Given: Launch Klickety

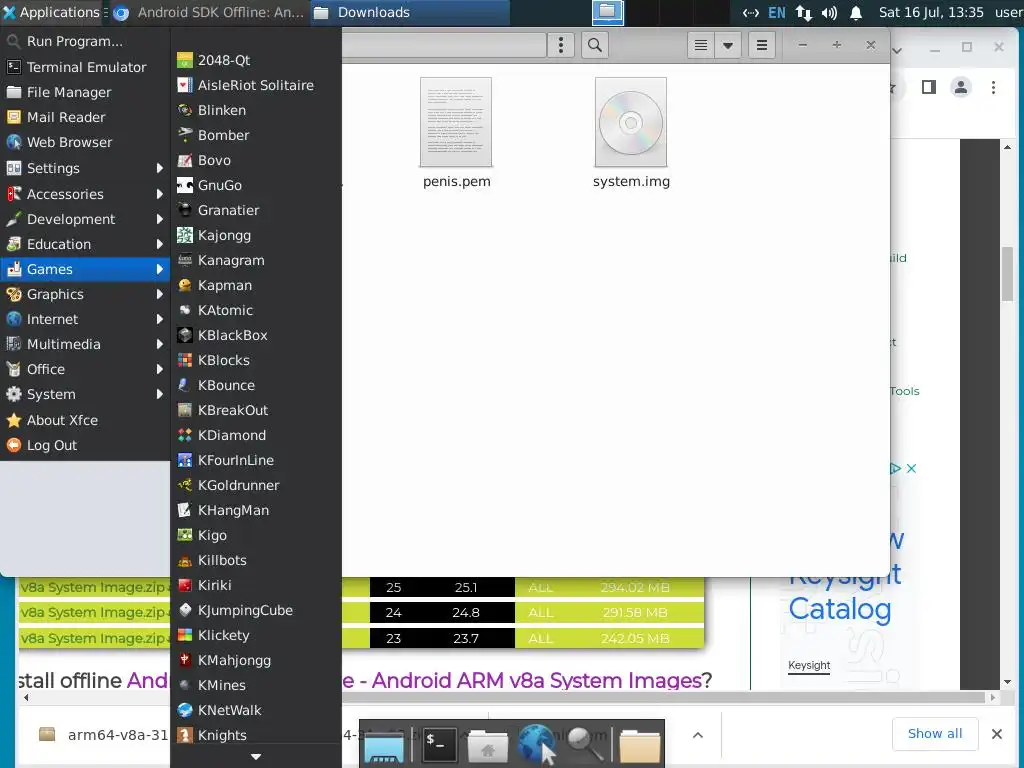Looking at the screenshot, I should (255, 635).
